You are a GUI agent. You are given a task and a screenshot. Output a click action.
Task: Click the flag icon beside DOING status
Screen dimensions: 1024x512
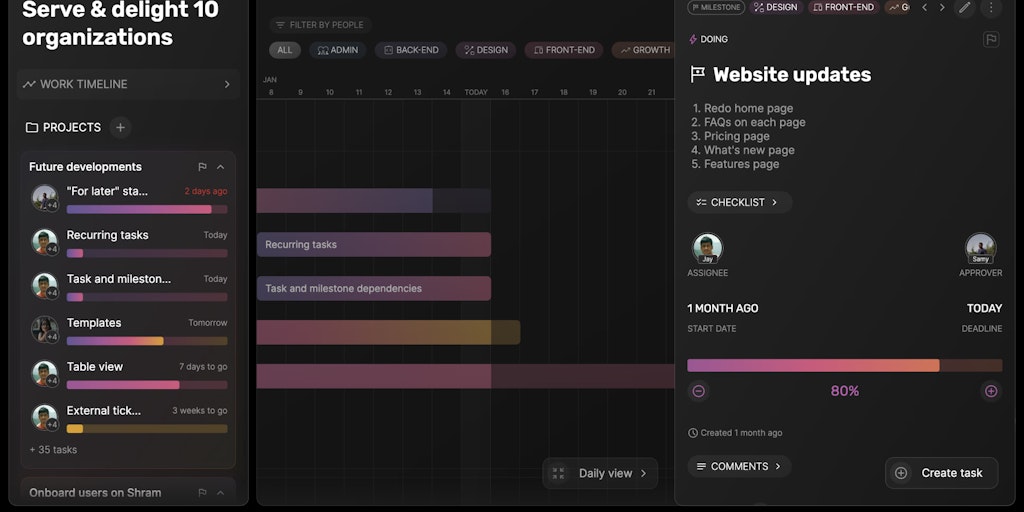pos(991,39)
